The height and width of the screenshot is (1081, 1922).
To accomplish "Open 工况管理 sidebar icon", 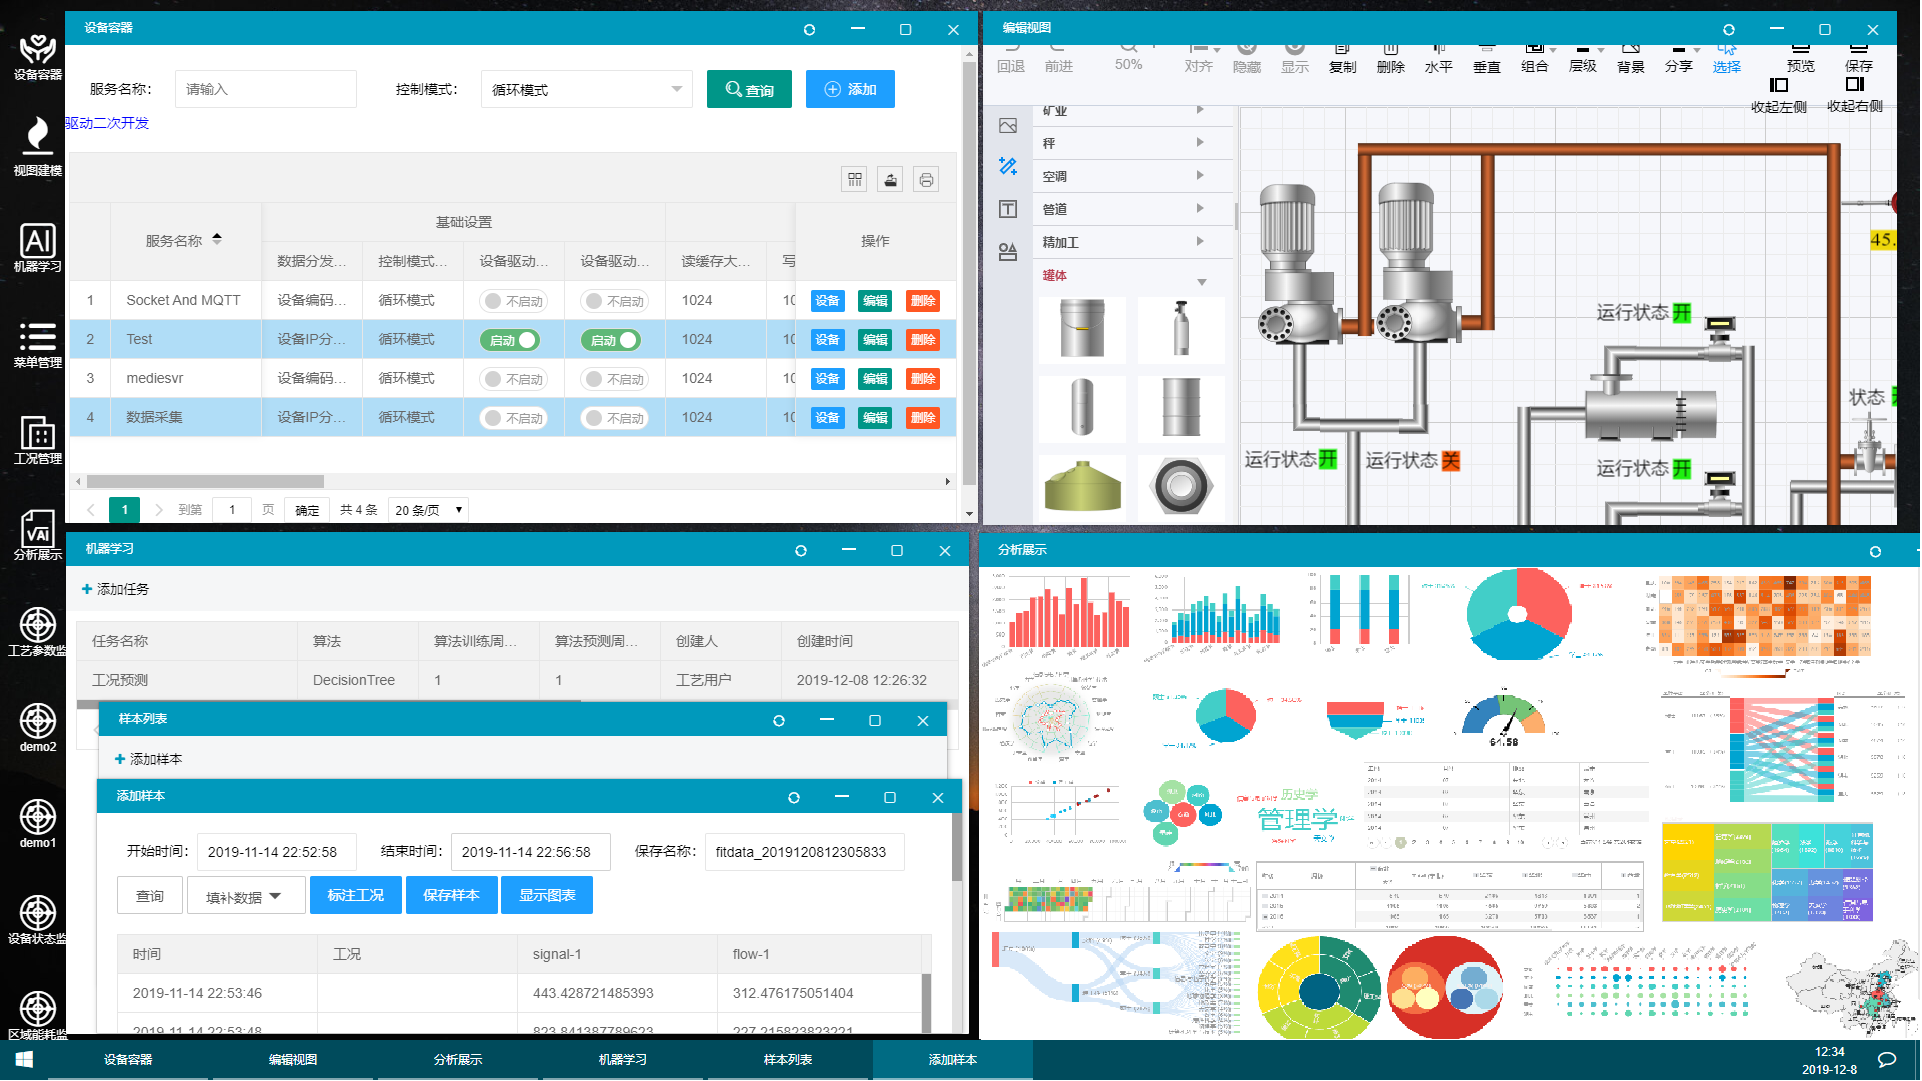I will (37, 439).
